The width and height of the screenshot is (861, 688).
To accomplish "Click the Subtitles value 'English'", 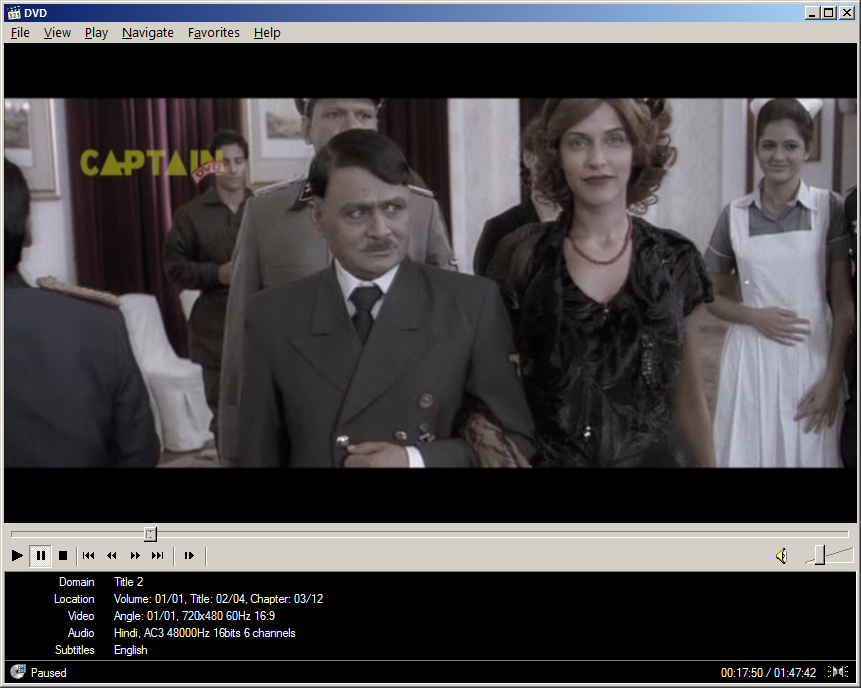I will [x=131, y=650].
